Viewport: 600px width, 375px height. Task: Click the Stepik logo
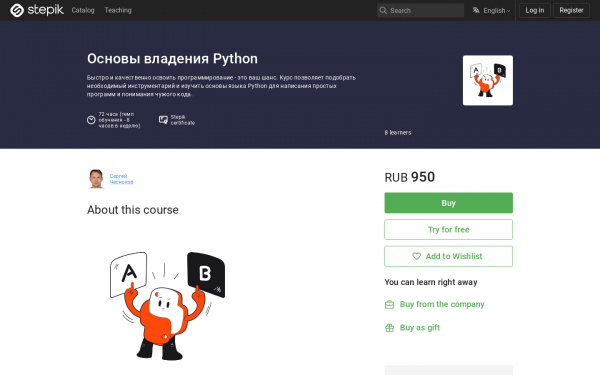[x=37, y=10]
